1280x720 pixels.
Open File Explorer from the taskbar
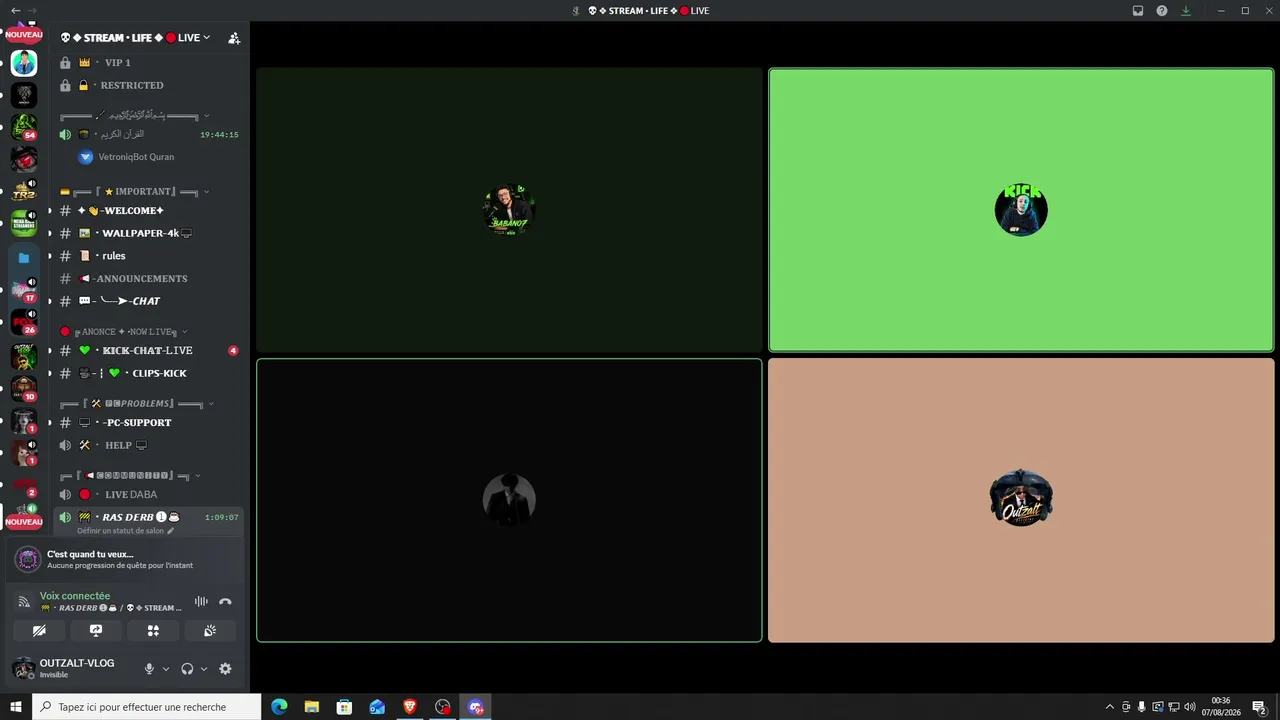tap(312, 707)
